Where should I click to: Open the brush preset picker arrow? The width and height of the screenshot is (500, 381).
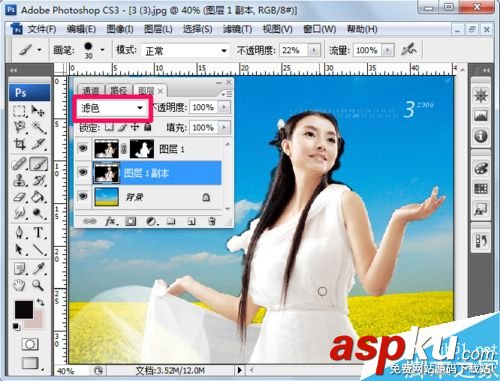click(102, 50)
